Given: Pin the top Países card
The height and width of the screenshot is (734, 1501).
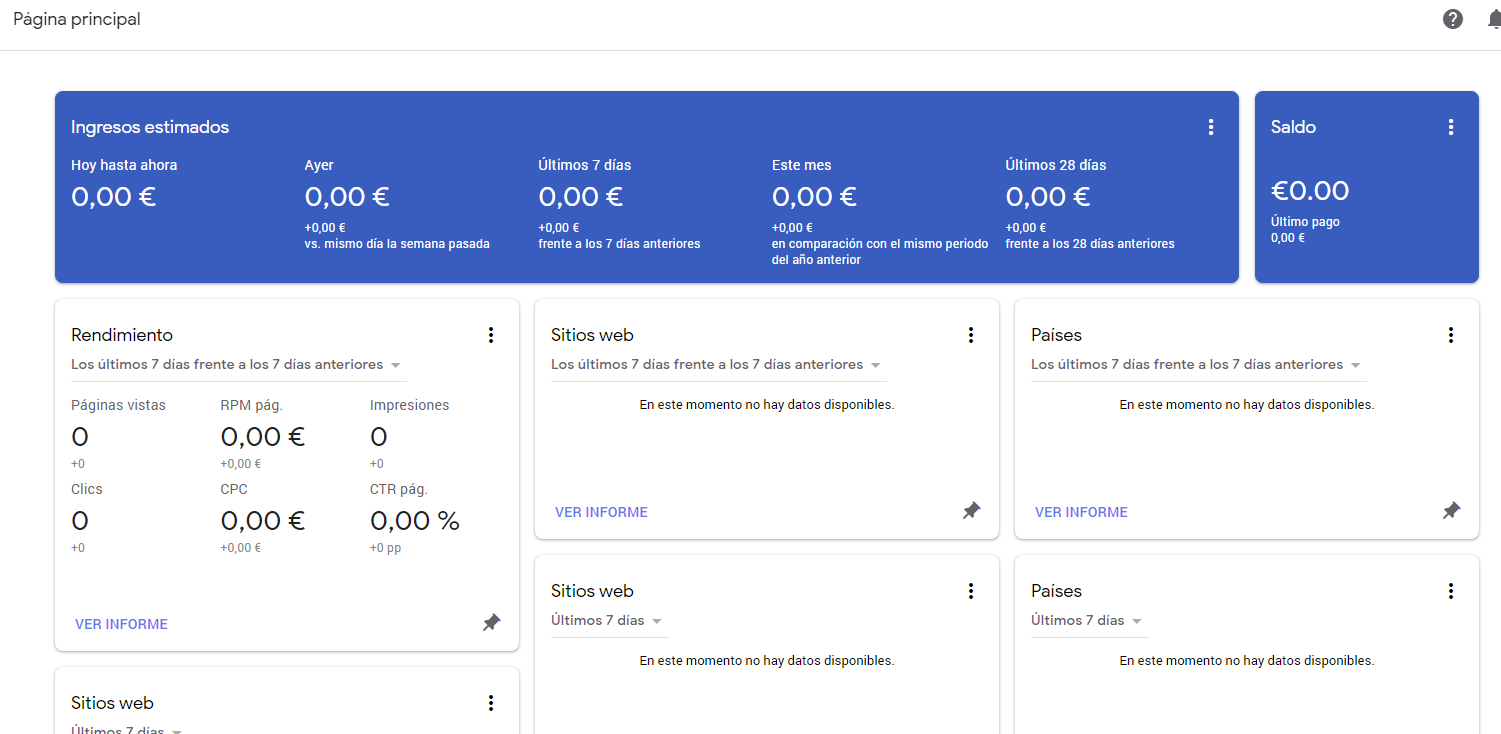Looking at the screenshot, I should click(1451, 511).
